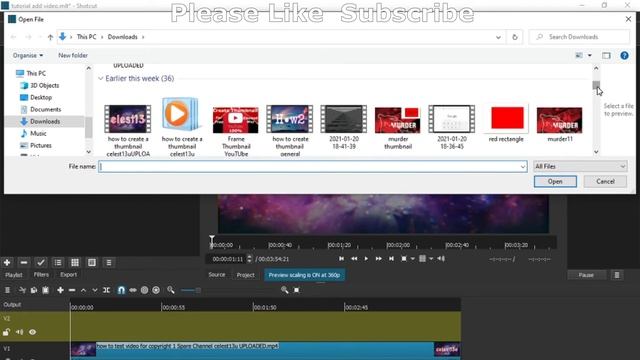
Task: Cancel the Open File dialog
Action: pyautogui.click(x=605, y=182)
